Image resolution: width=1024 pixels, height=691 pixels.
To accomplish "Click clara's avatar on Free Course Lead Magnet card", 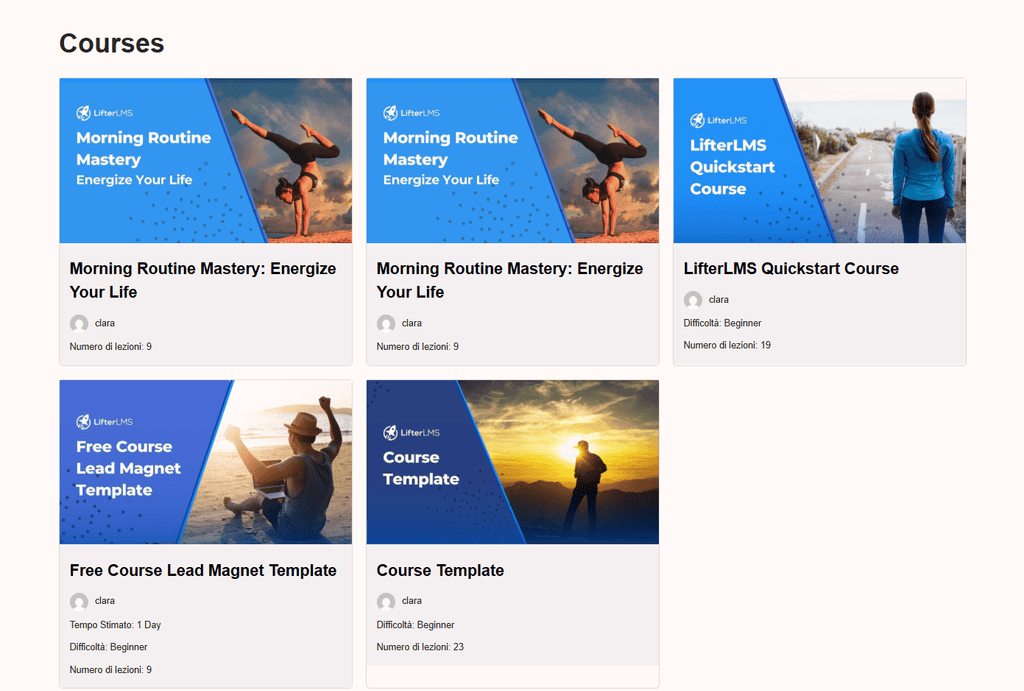I will coord(79,602).
